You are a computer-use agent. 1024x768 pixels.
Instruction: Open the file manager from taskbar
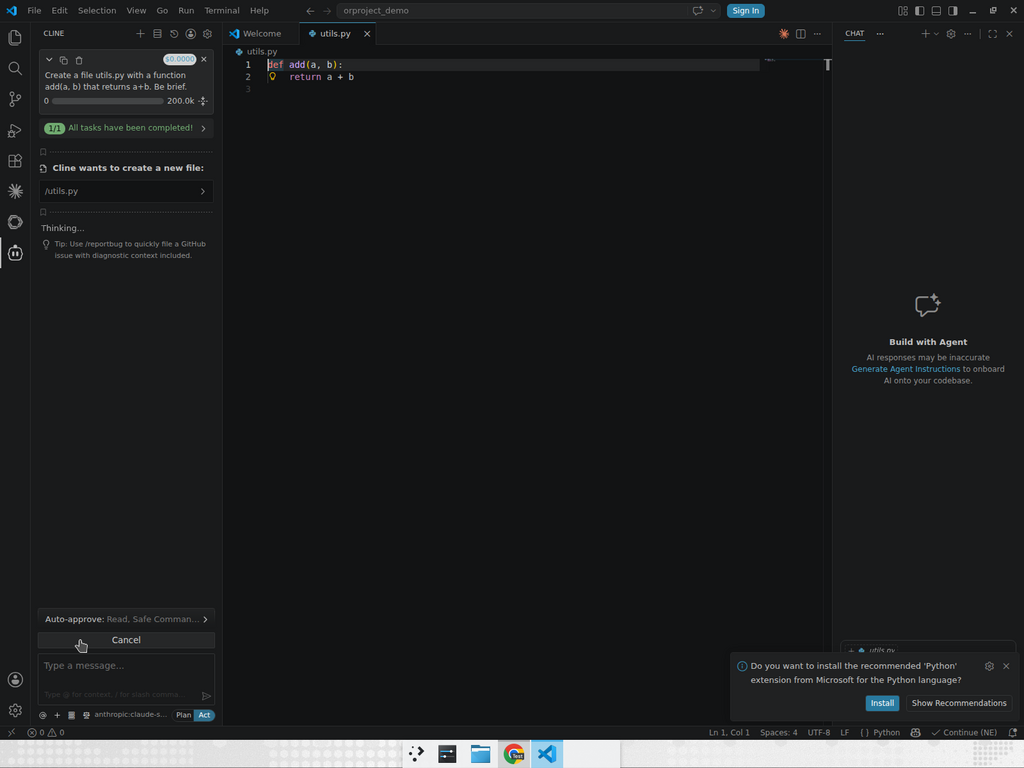tap(481, 754)
